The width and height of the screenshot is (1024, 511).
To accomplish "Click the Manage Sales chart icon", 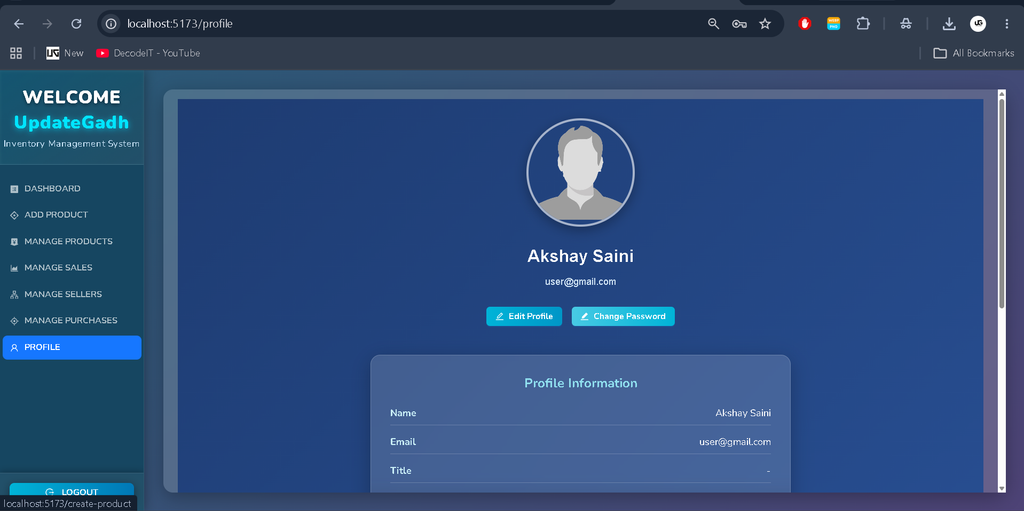I will [x=14, y=269].
